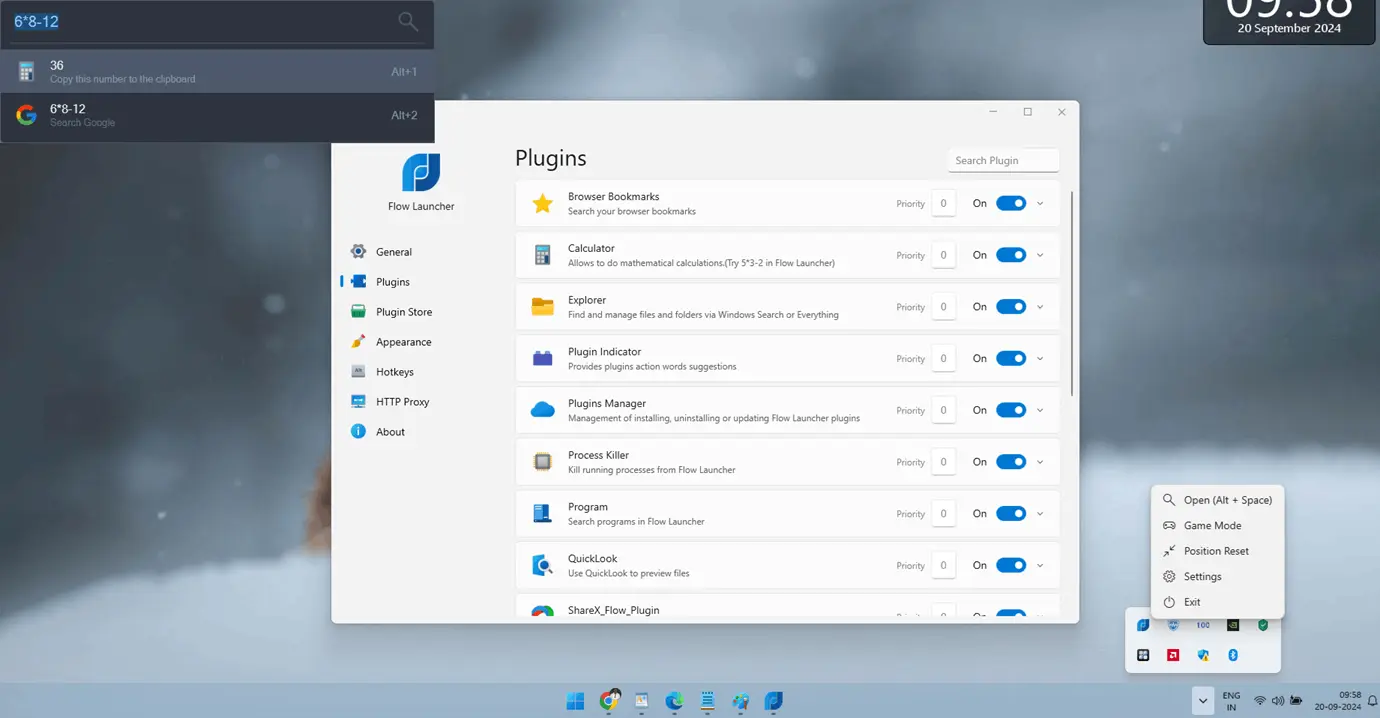Image resolution: width=1380 pixels, height=718 pixels.
Task: Turn off the Explorer plugin switch
Action: pos(1011,307)
